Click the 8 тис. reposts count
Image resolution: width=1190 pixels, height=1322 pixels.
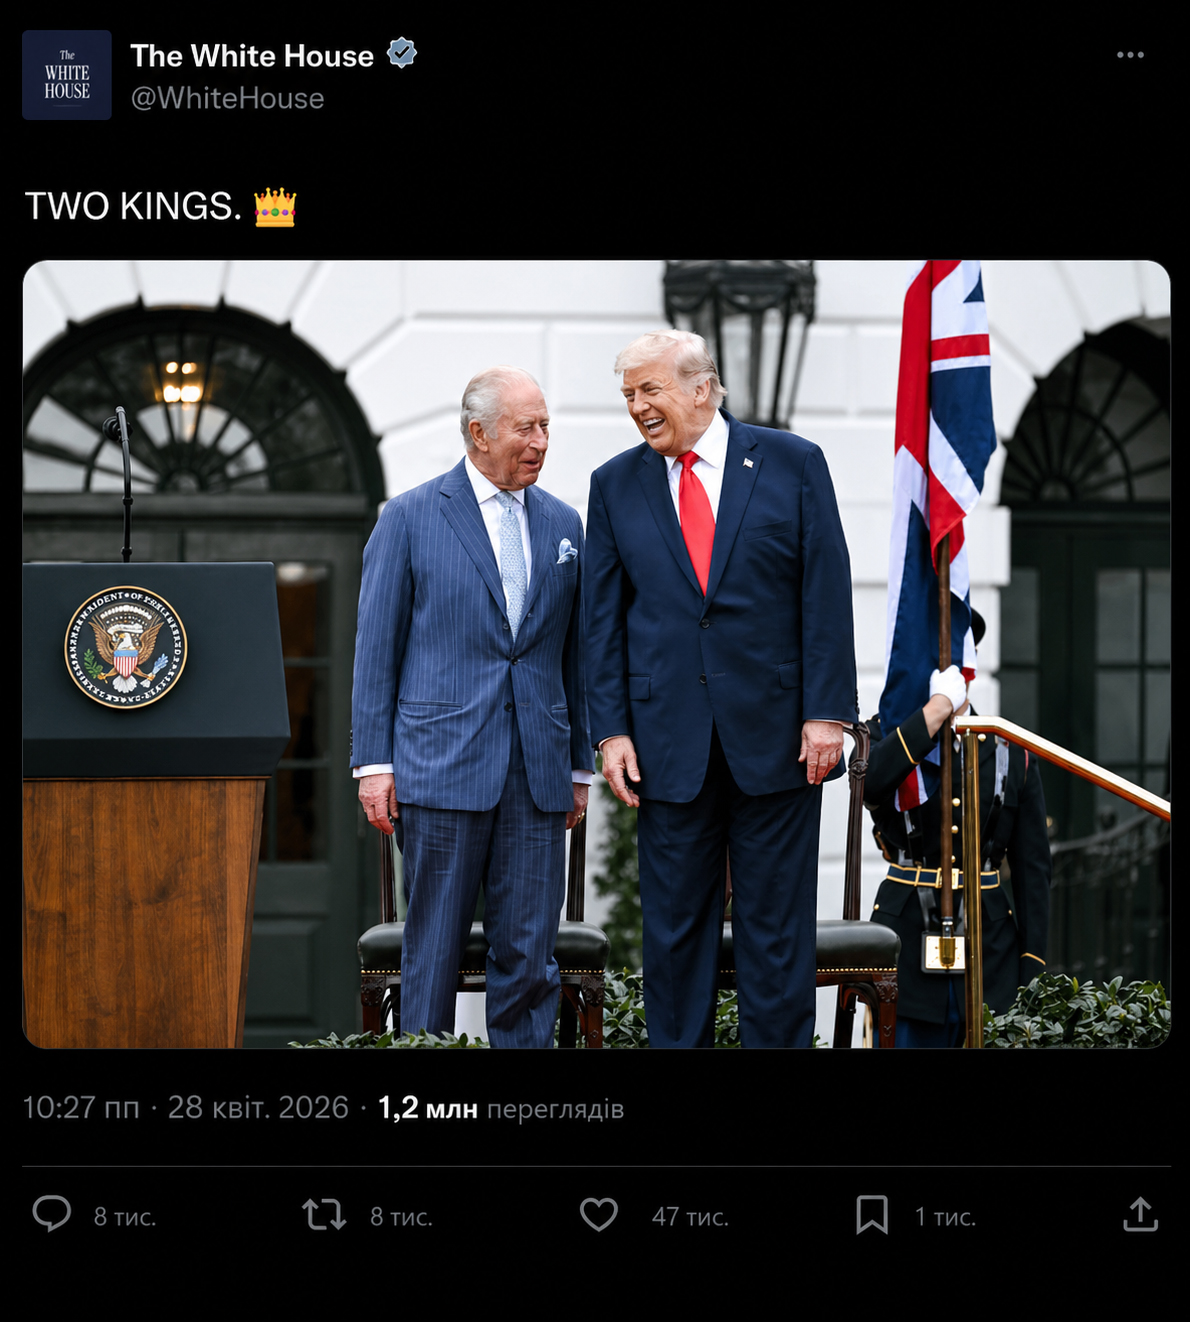[401, 1217]
